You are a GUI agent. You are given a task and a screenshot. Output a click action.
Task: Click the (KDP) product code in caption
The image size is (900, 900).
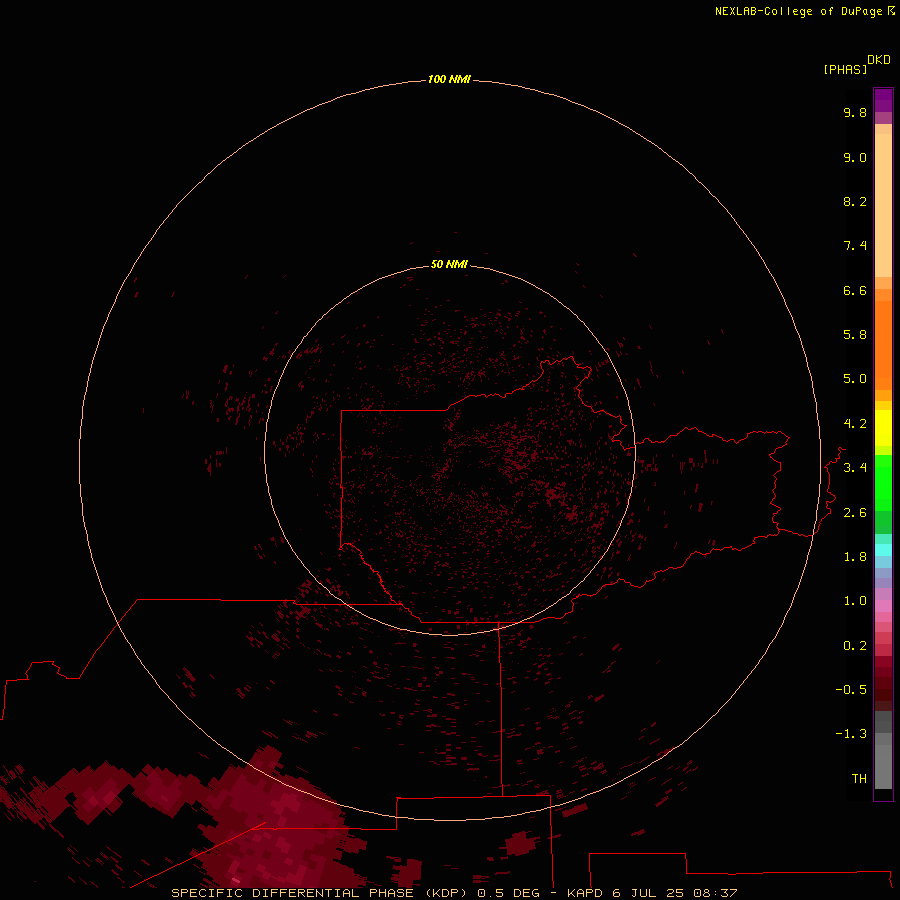click(x=448, y=893)
